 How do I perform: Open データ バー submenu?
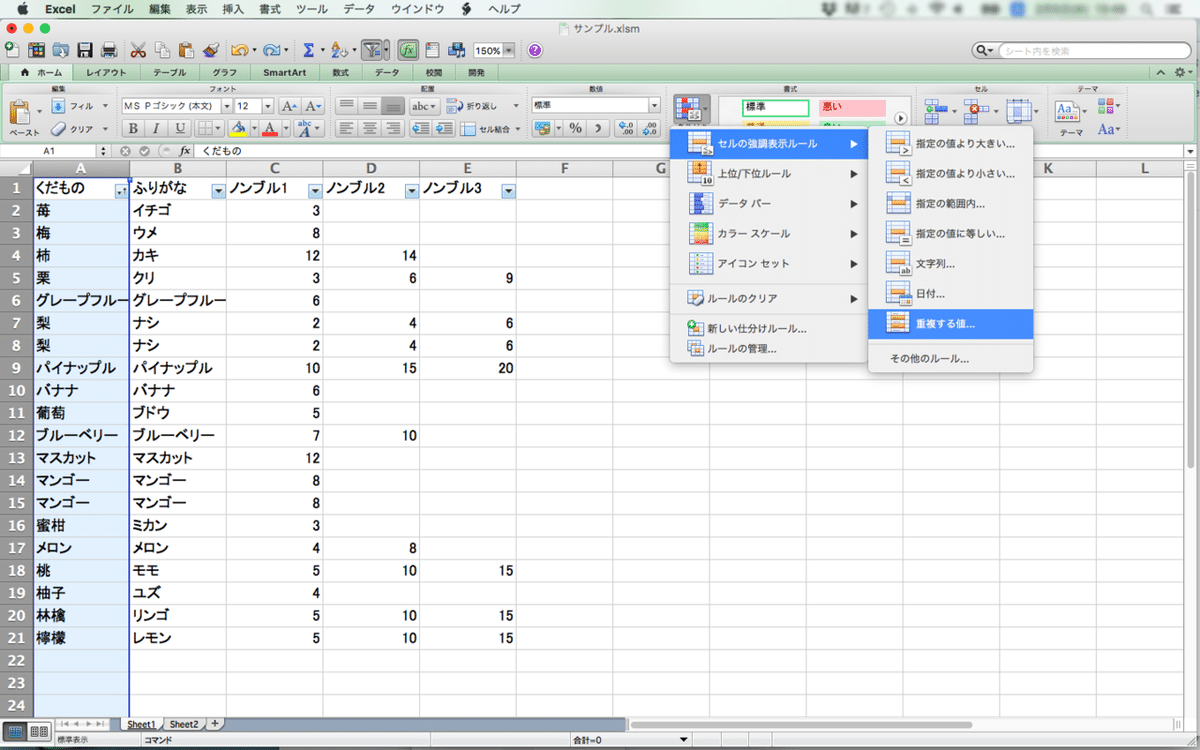pyautogui.click(x=768, y=204)
